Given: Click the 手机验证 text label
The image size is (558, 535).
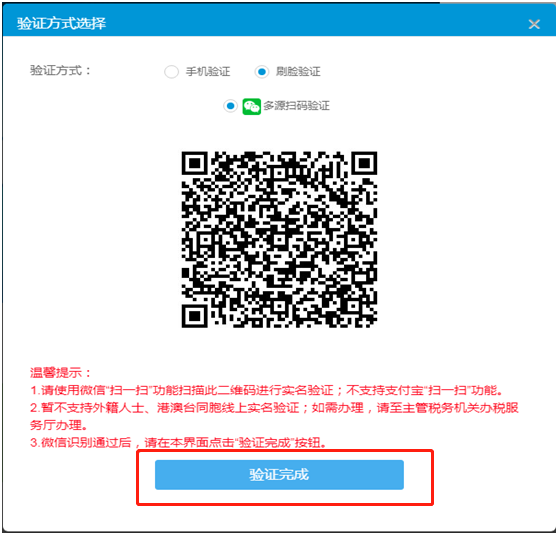Looking at the screenshot, I should click(x=208, y=72).
